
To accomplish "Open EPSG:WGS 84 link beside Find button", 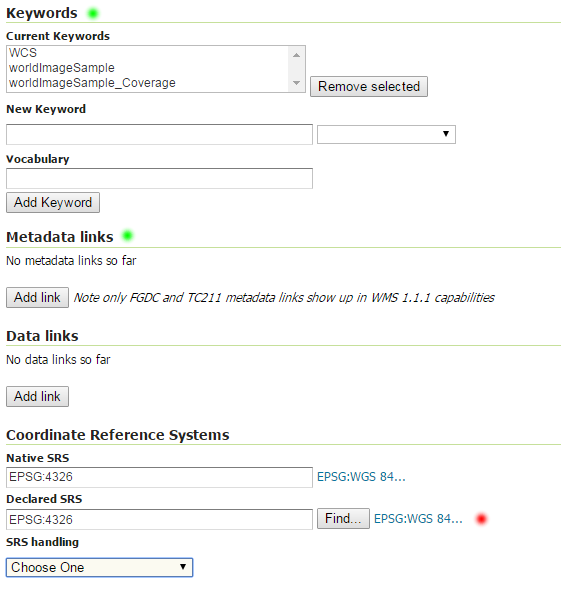I will click(418, 519).
